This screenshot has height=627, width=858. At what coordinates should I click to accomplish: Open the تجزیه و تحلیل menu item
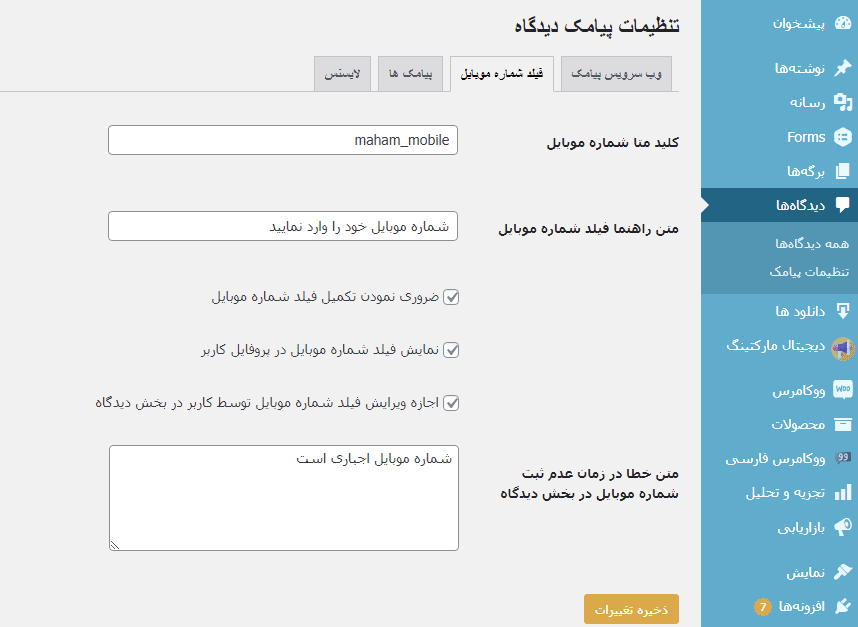pos(779,493)
